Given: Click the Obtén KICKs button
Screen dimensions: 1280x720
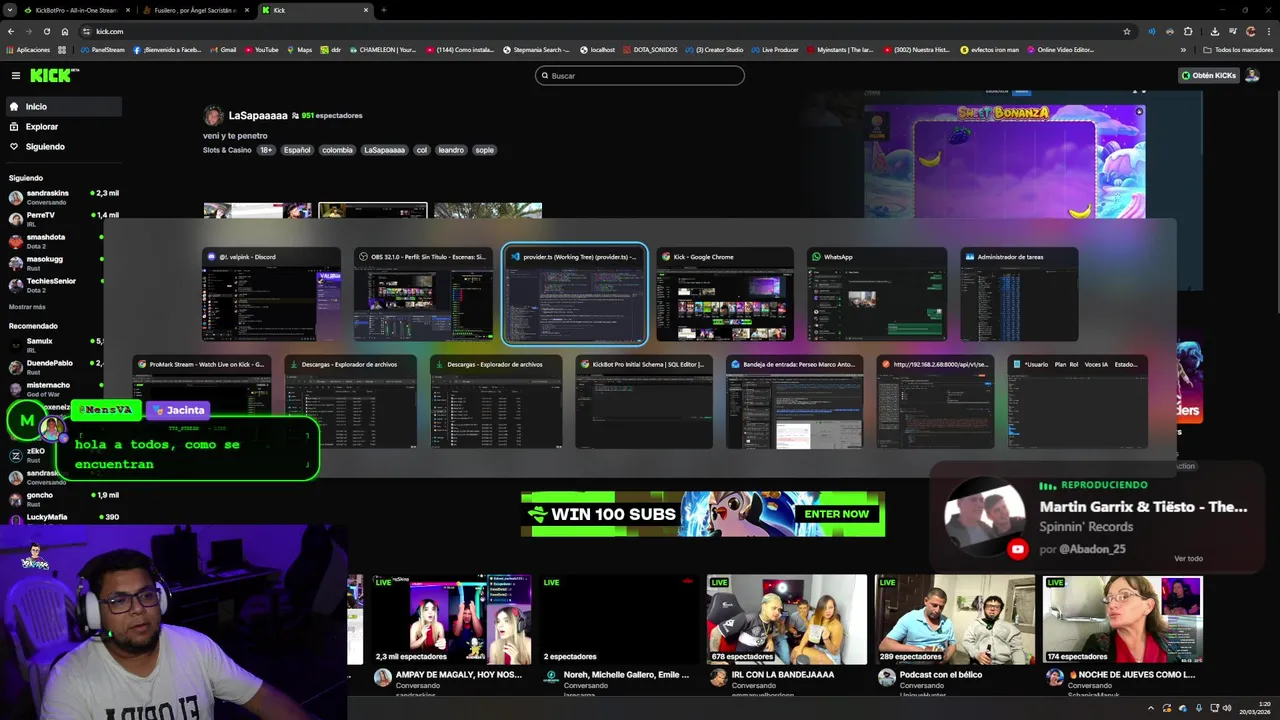Looking at the screenshot, I should [1208, 75].
